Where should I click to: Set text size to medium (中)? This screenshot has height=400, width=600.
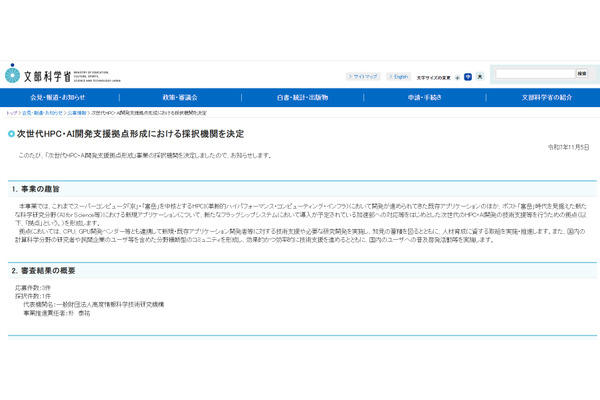[468, 77]
